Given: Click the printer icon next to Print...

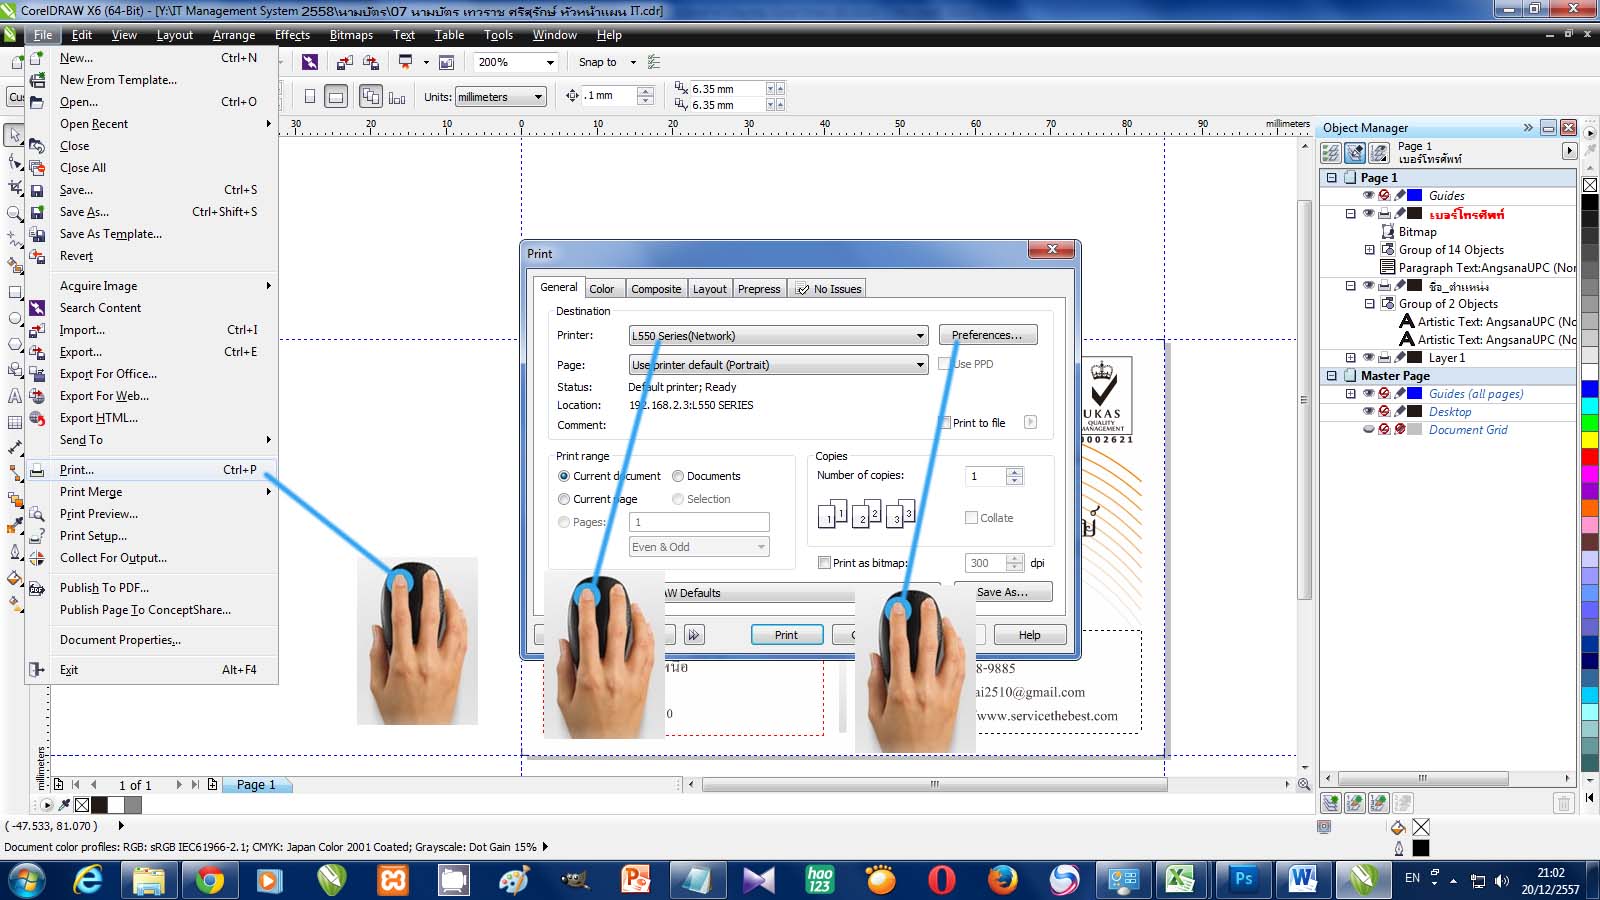Looking at the screenshot, I should coord(37,470).
